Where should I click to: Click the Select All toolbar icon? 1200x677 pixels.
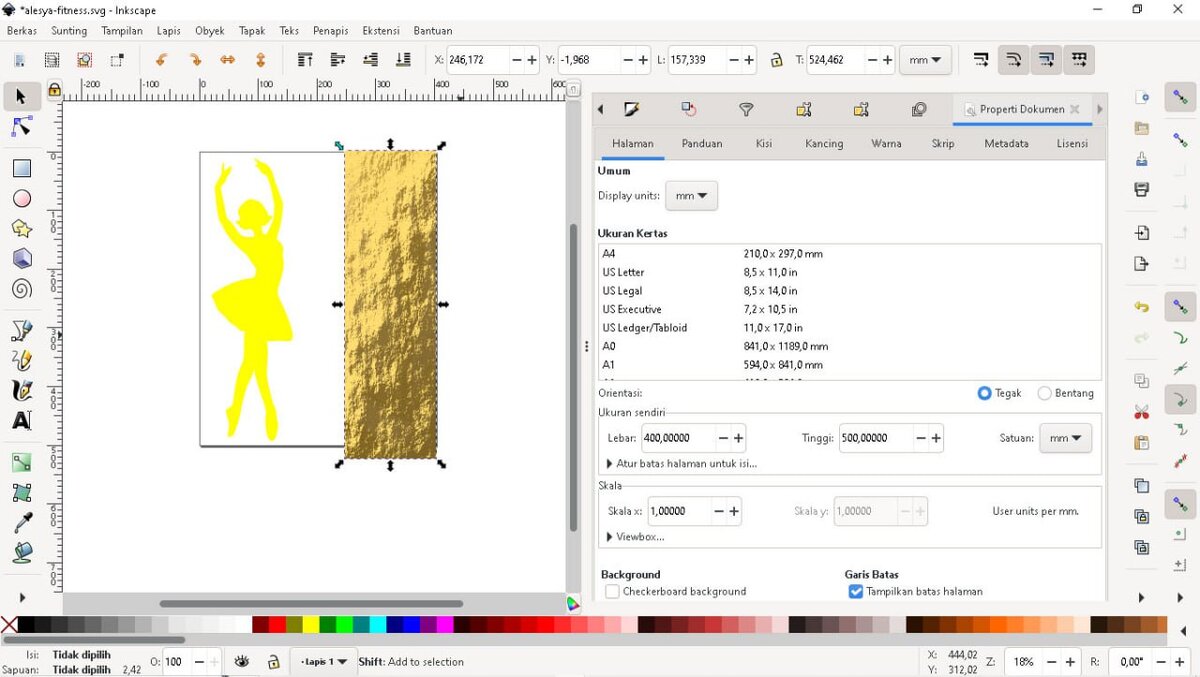coord(20,60)
